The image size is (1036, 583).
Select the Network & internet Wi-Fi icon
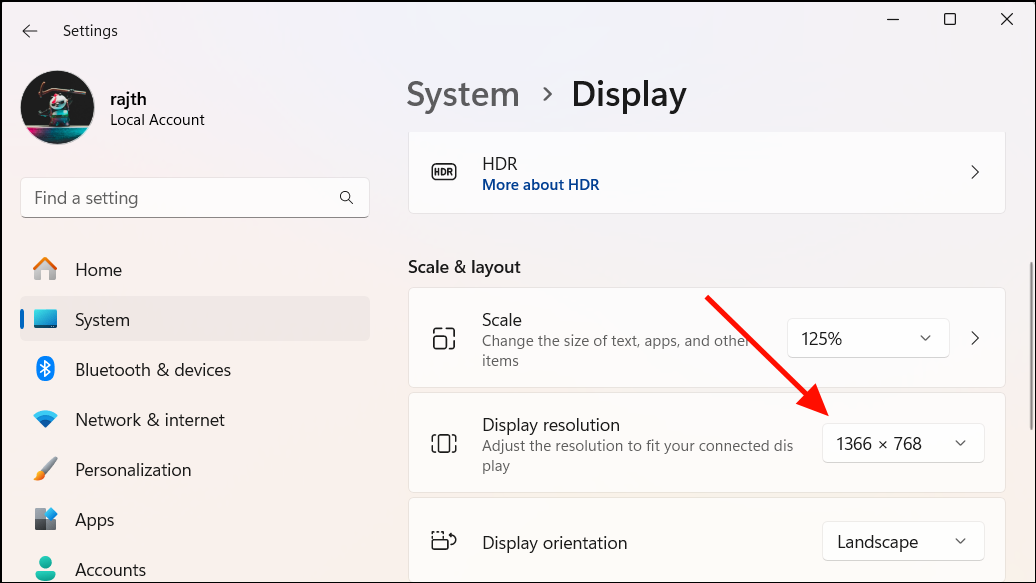click(45, 419)
